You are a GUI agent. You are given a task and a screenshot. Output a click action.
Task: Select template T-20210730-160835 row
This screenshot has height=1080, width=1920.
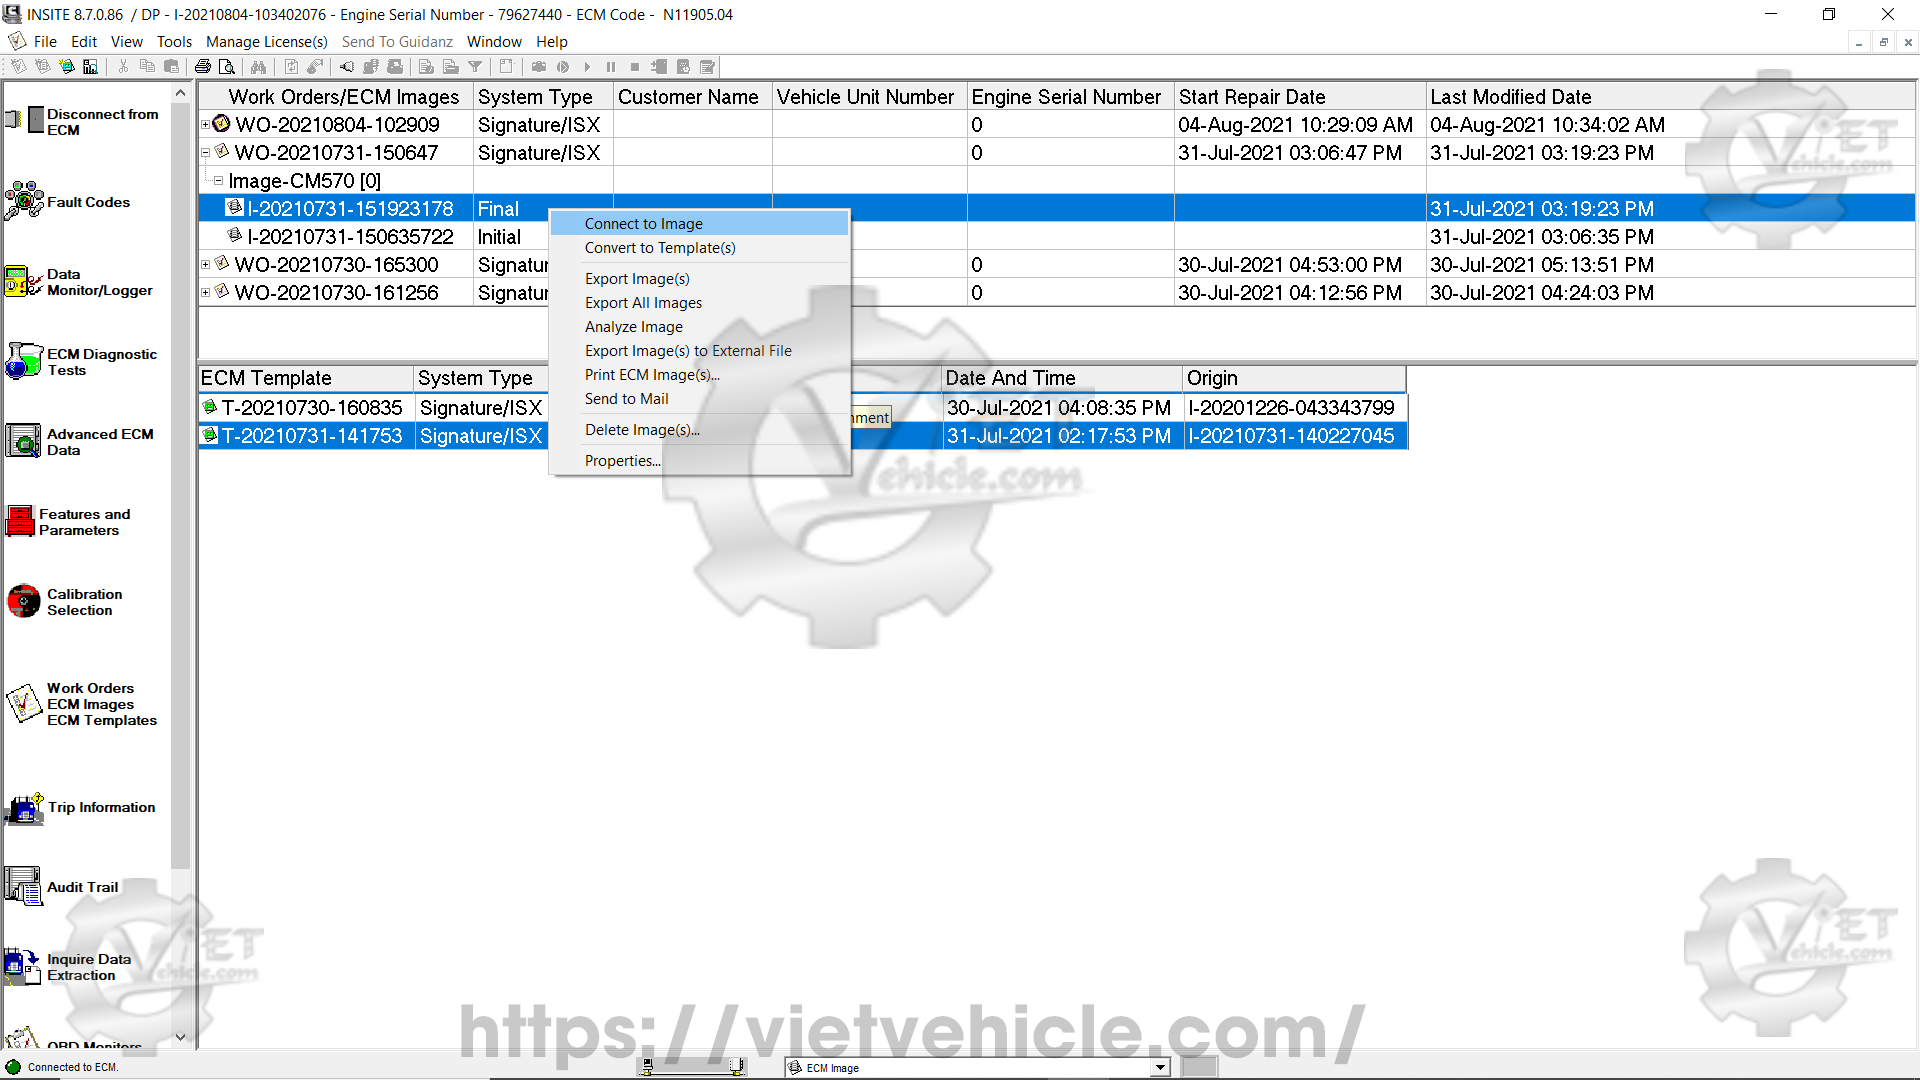[x=311, y=408]
